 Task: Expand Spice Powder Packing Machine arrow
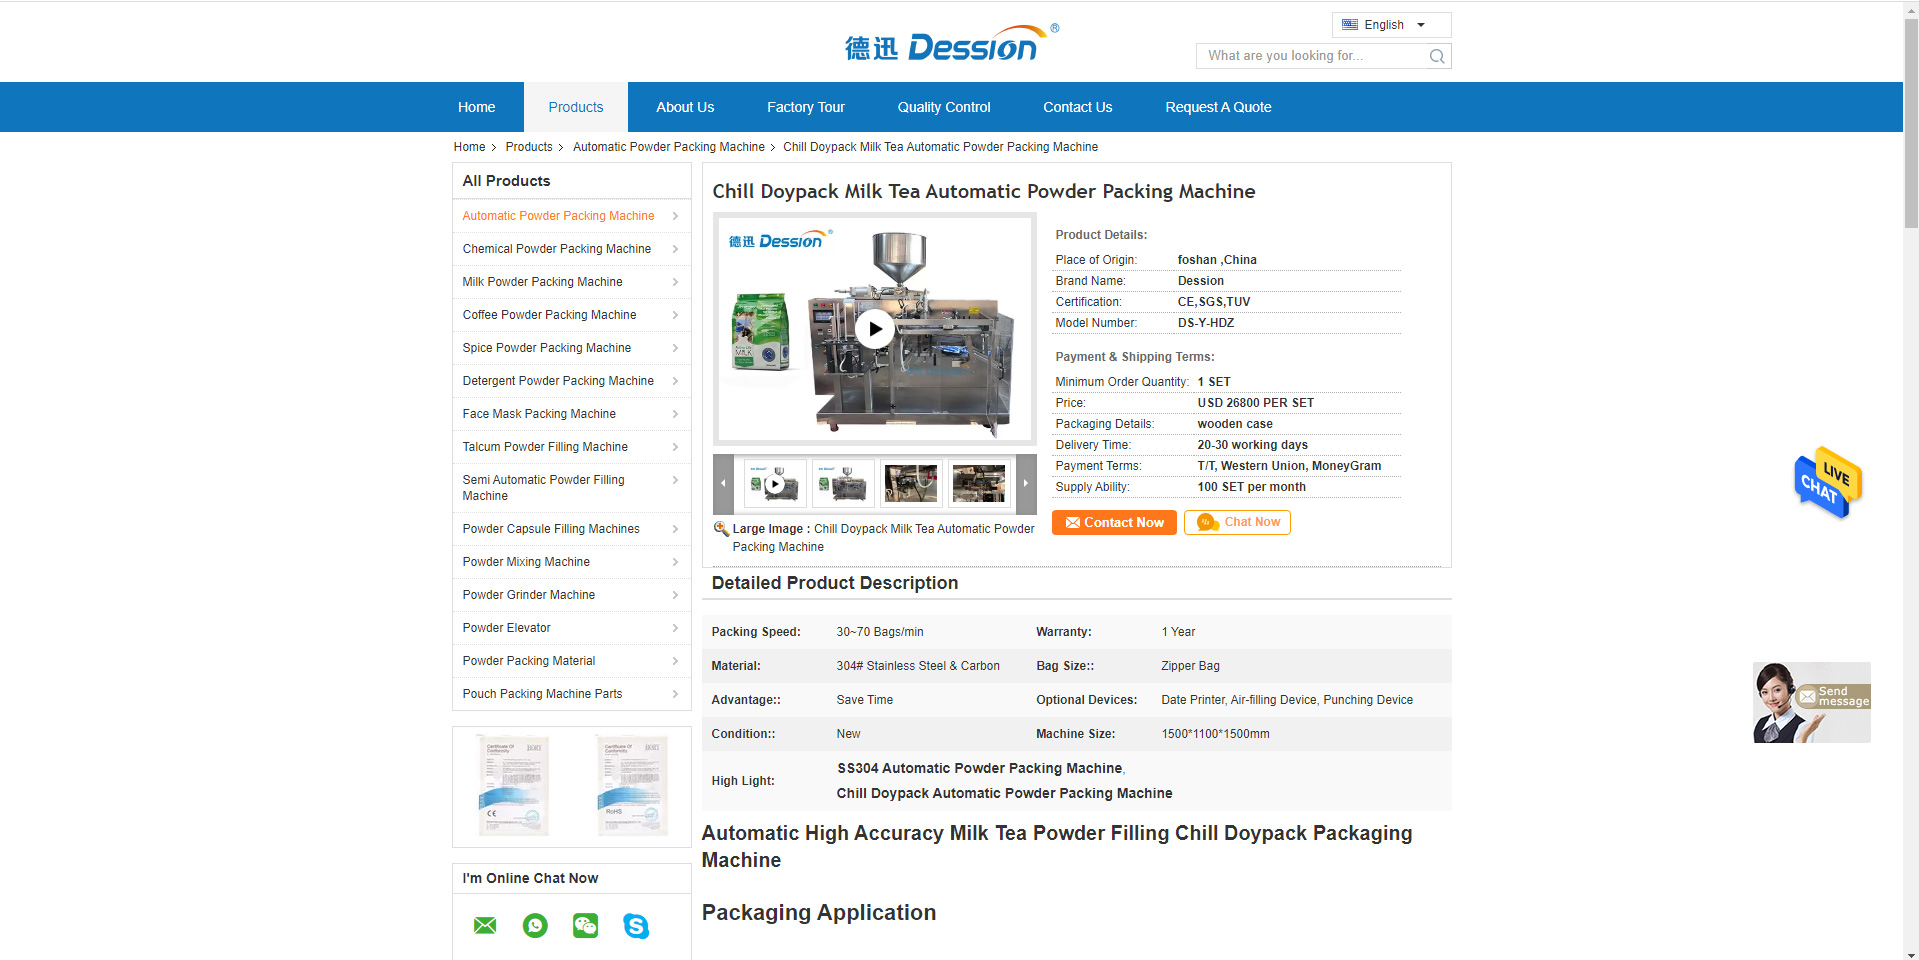675,348
